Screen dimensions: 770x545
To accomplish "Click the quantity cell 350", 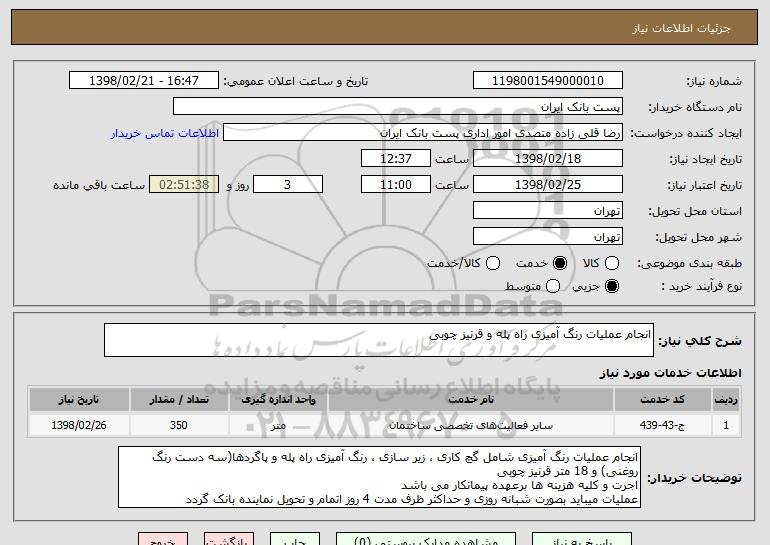I will pyautogui.click(x=179, y=425).
